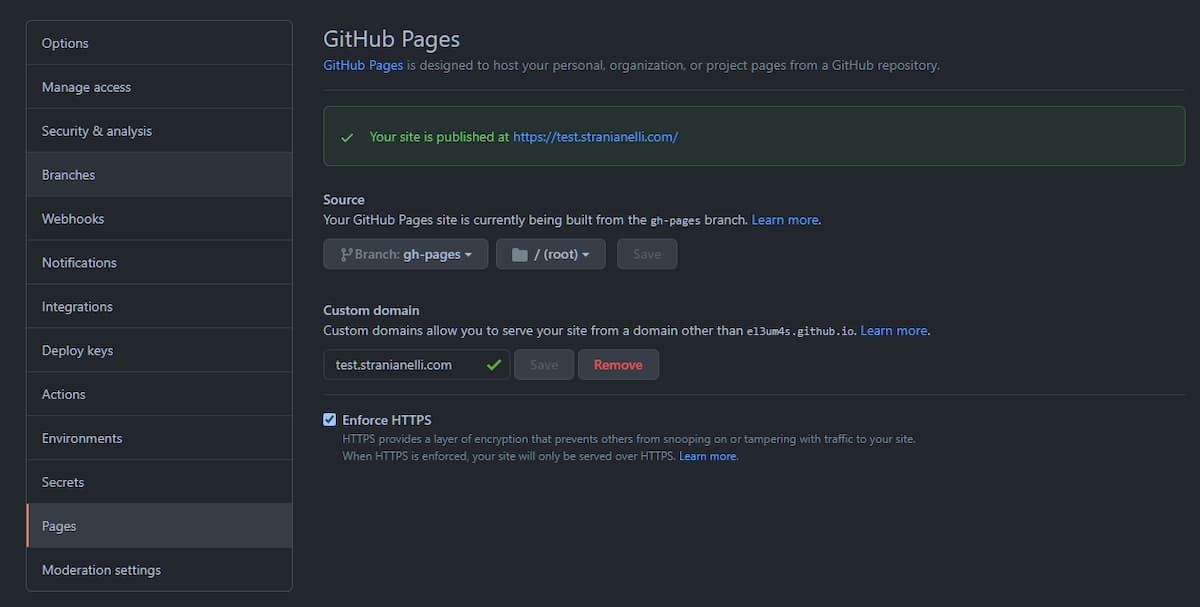
Task: Open Environments settings
Action: [159, 439]
